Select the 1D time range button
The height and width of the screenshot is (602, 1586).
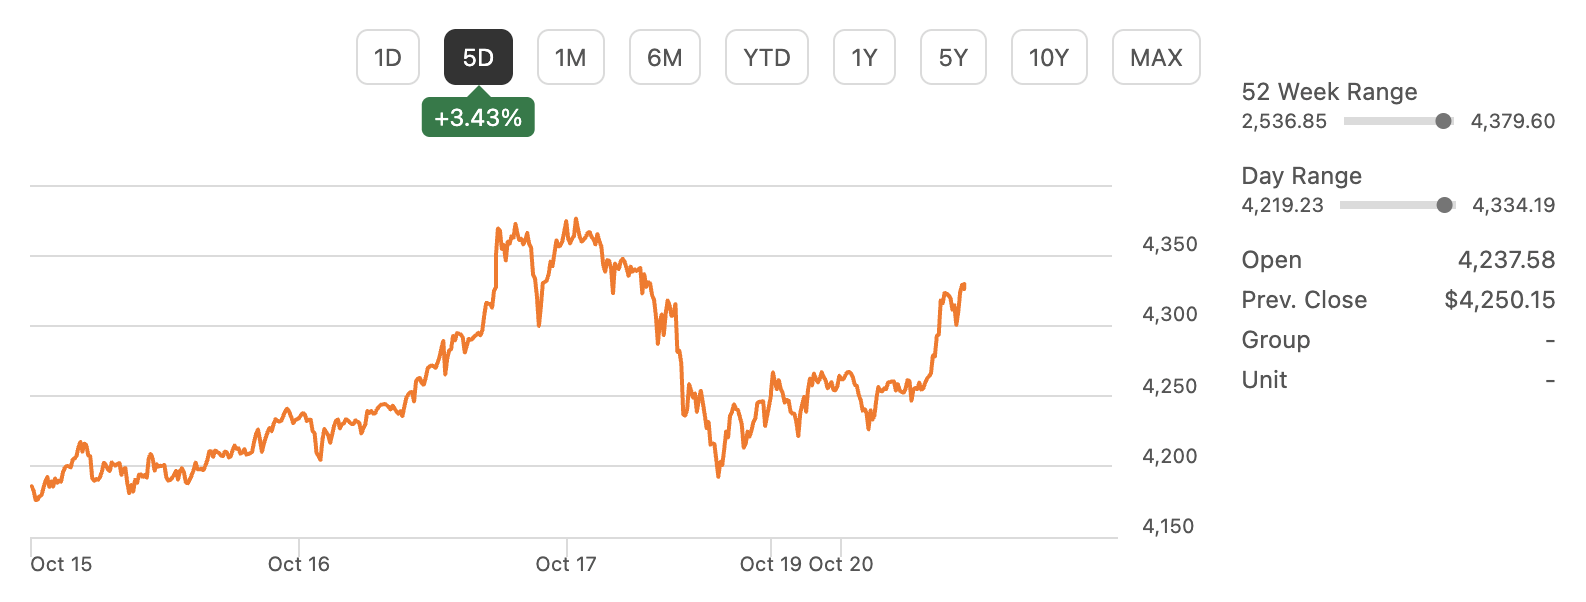click(388, 57)
